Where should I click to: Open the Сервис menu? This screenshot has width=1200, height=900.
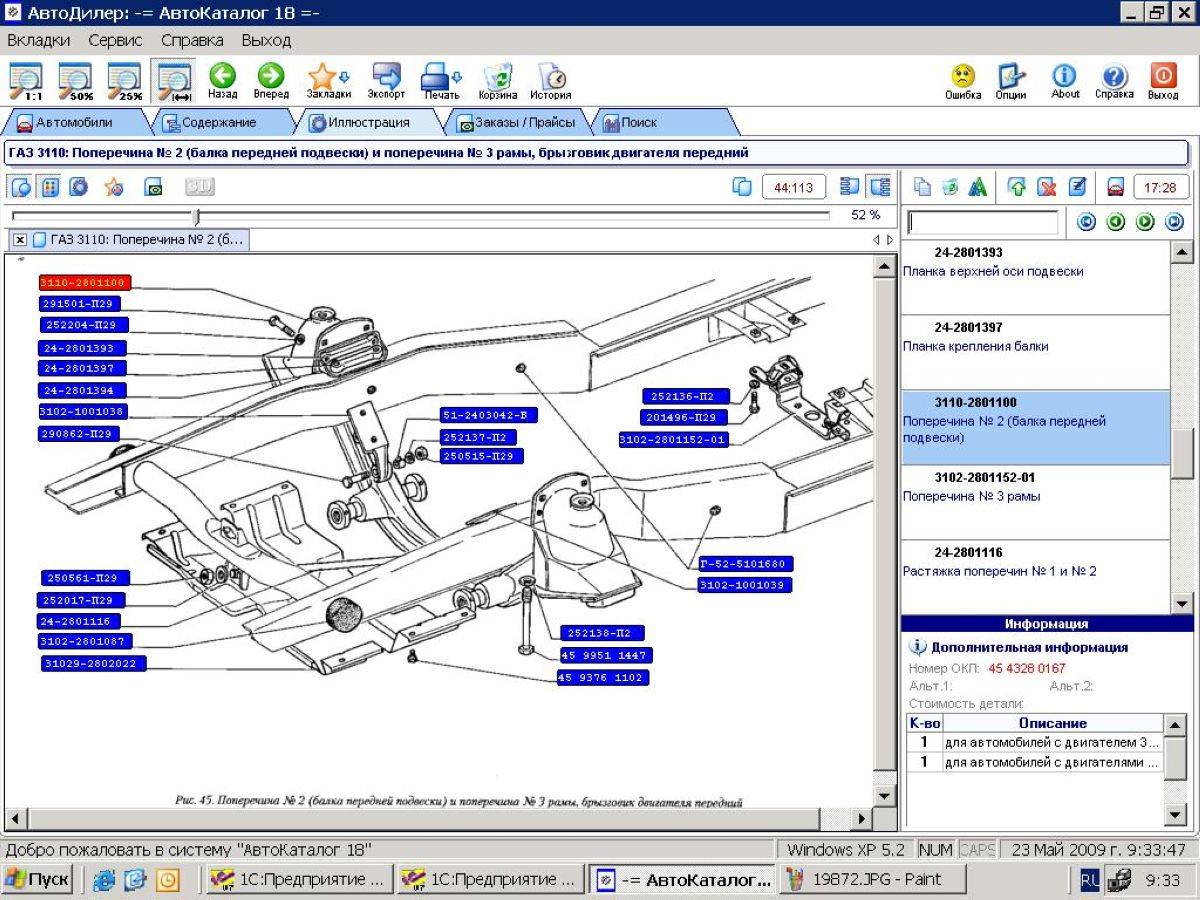tap(115, 41)
